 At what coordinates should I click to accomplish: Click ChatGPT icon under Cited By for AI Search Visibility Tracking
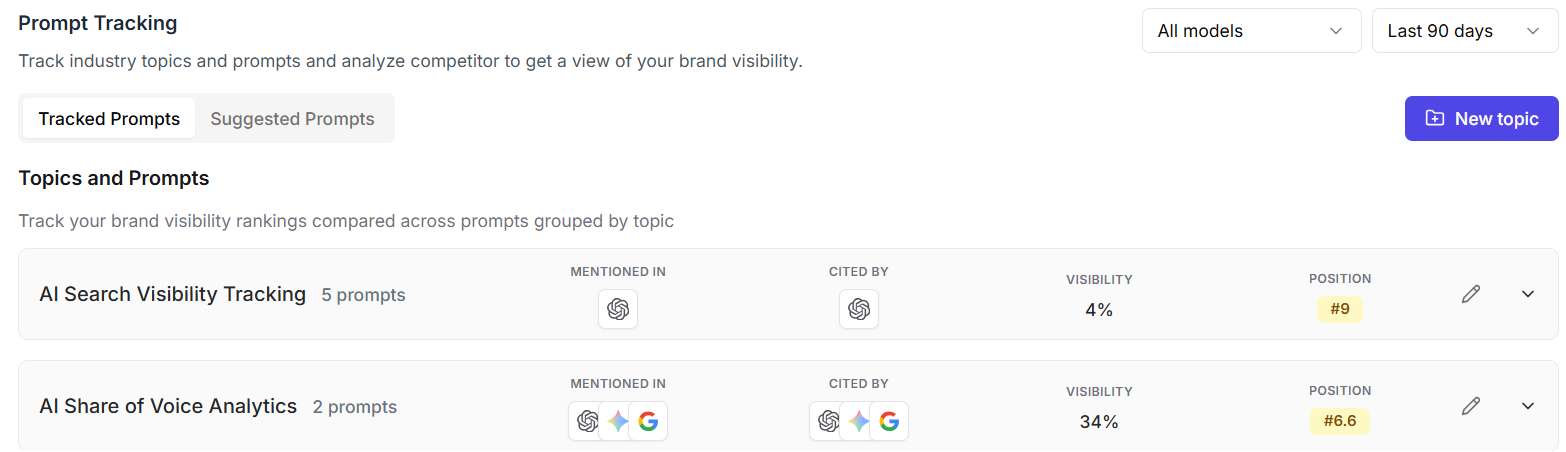pyautogui.click(x=859, y=309)
